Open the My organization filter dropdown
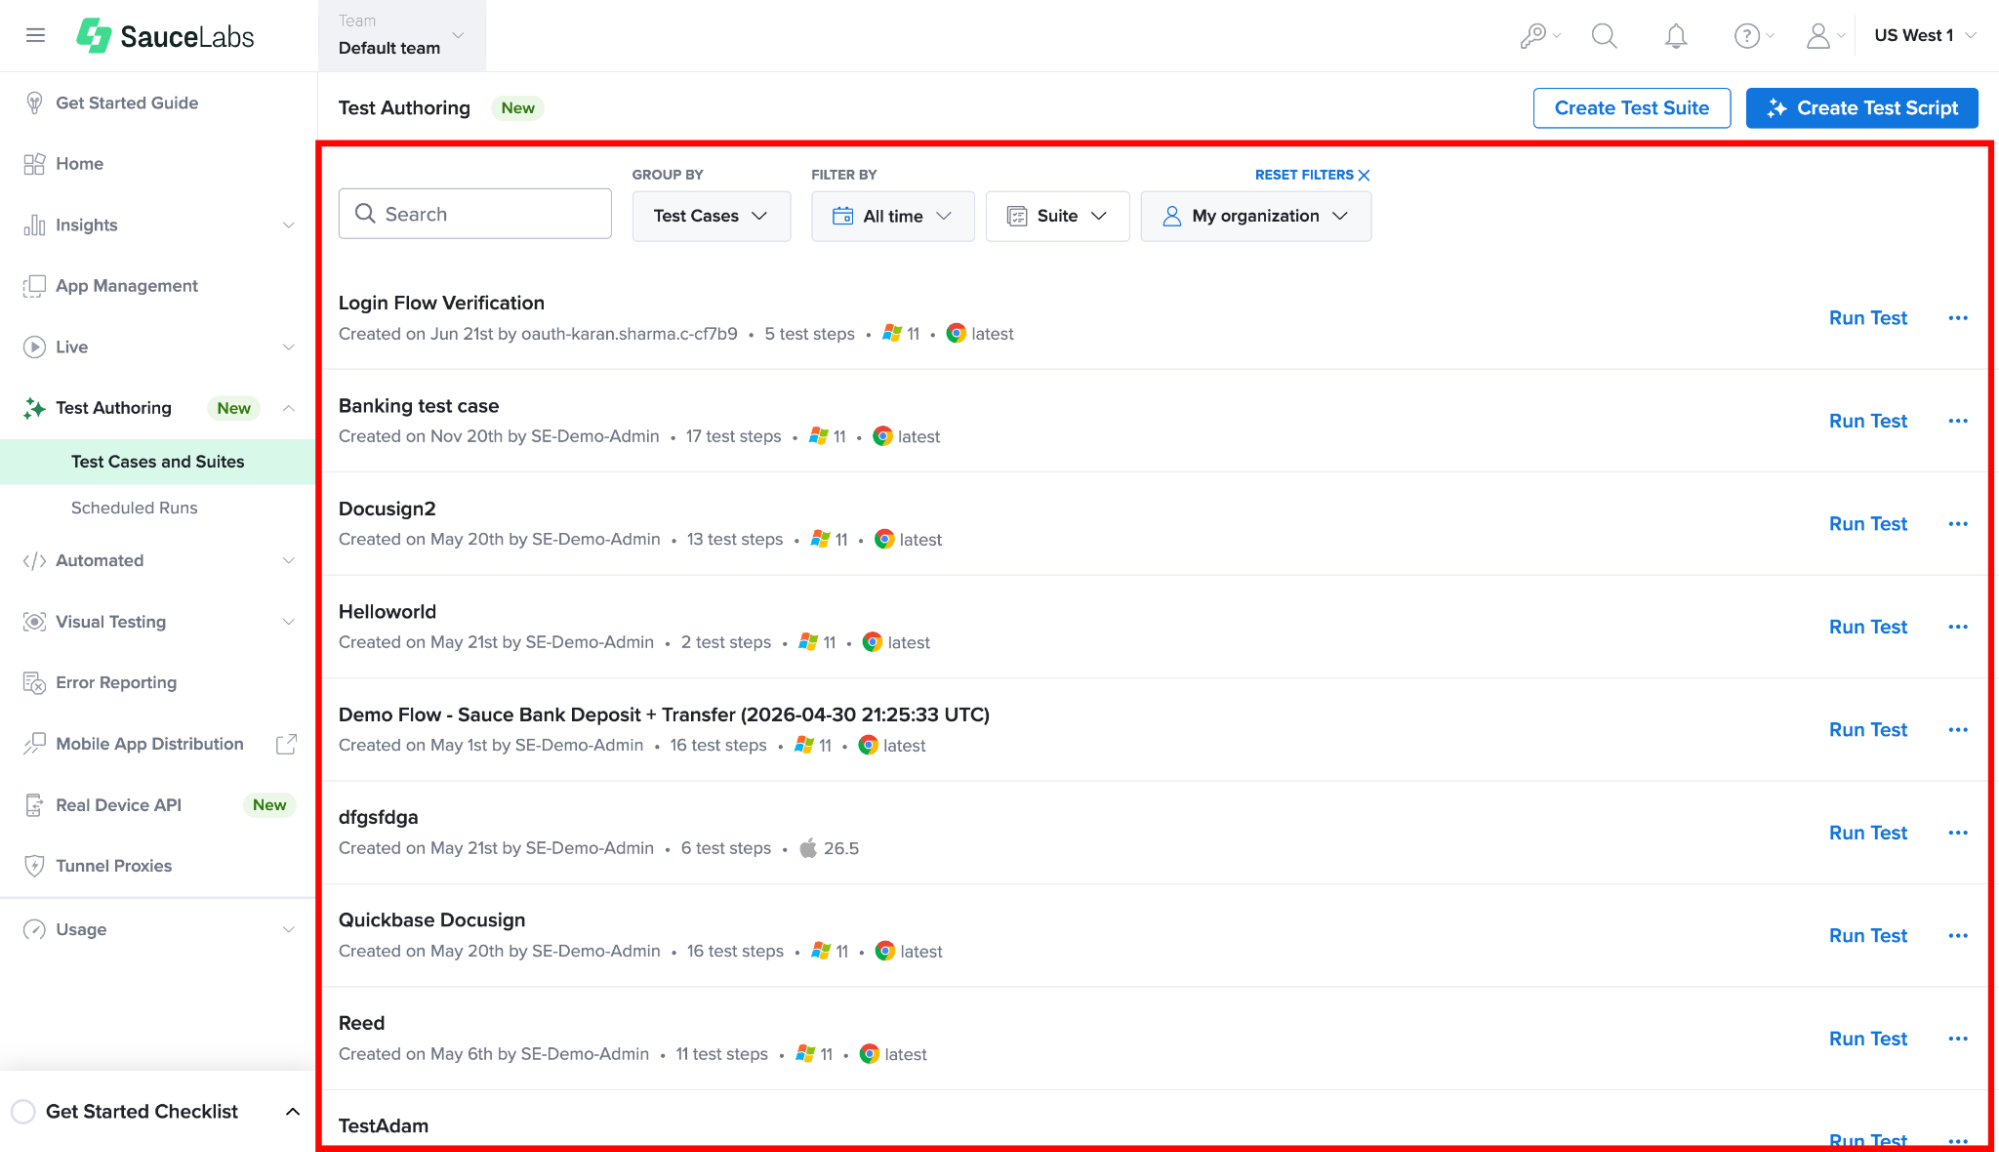 point(1256,216)
